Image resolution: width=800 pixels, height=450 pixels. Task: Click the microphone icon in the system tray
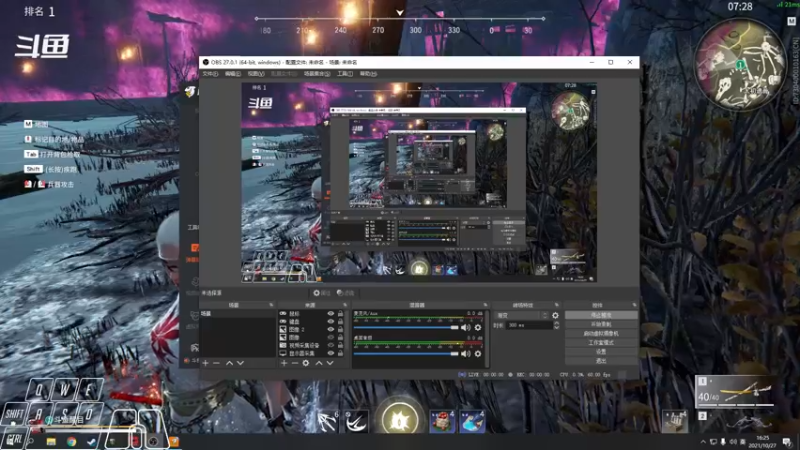click(723, 442)
